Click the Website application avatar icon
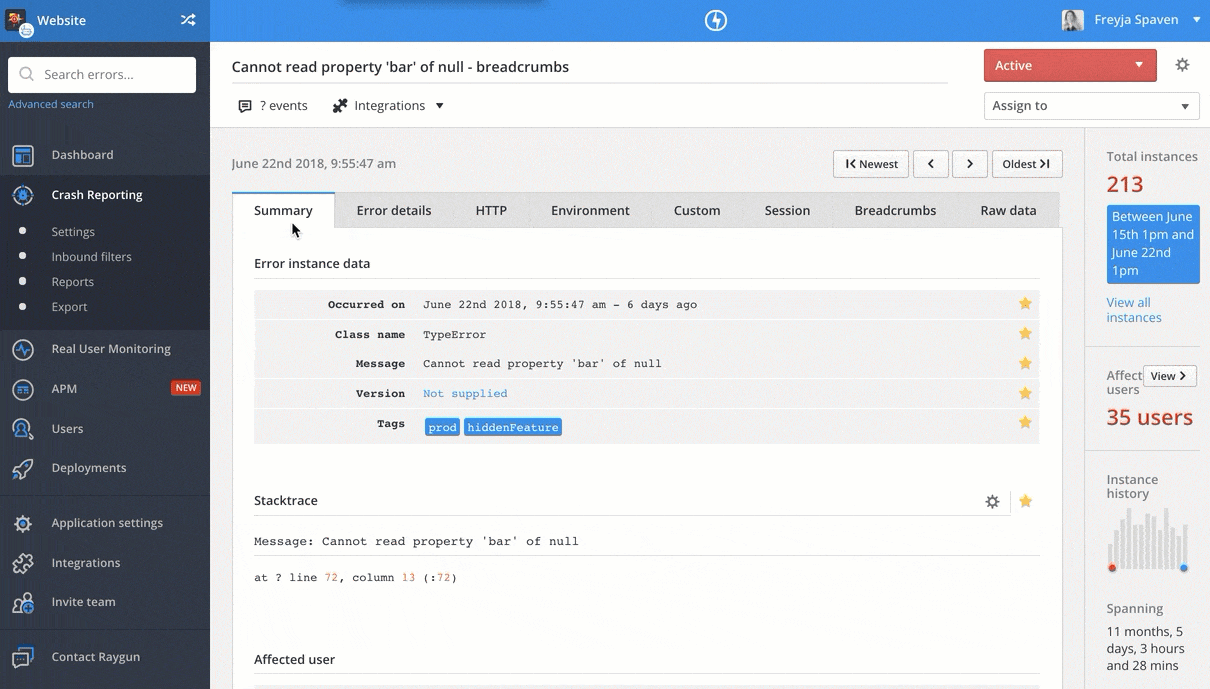 tap(17, 21)
